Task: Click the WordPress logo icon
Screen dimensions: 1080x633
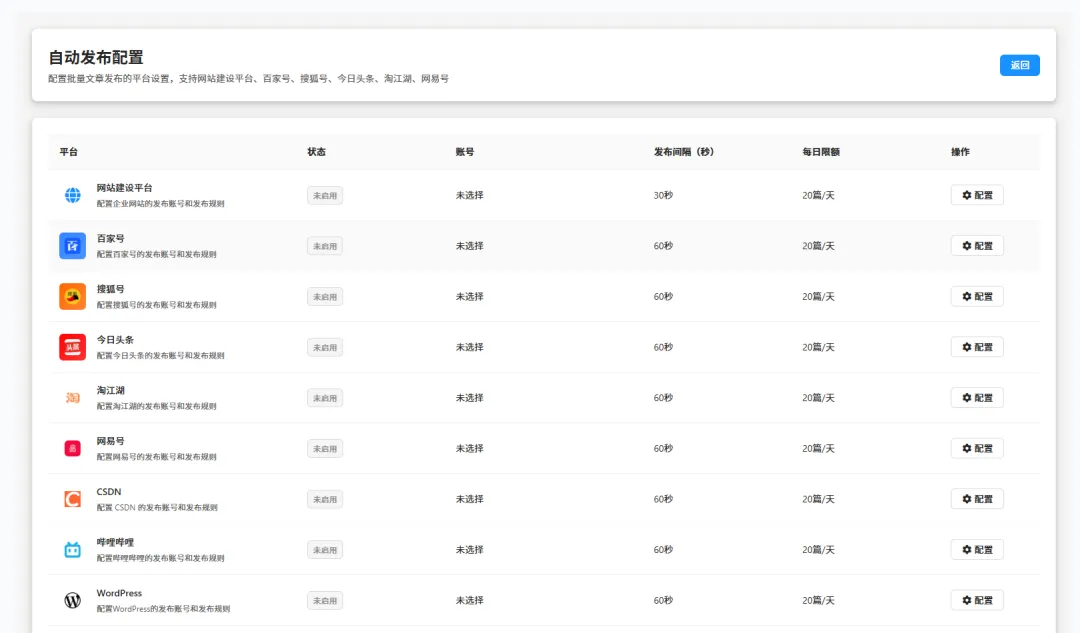Action: (72, 601)
